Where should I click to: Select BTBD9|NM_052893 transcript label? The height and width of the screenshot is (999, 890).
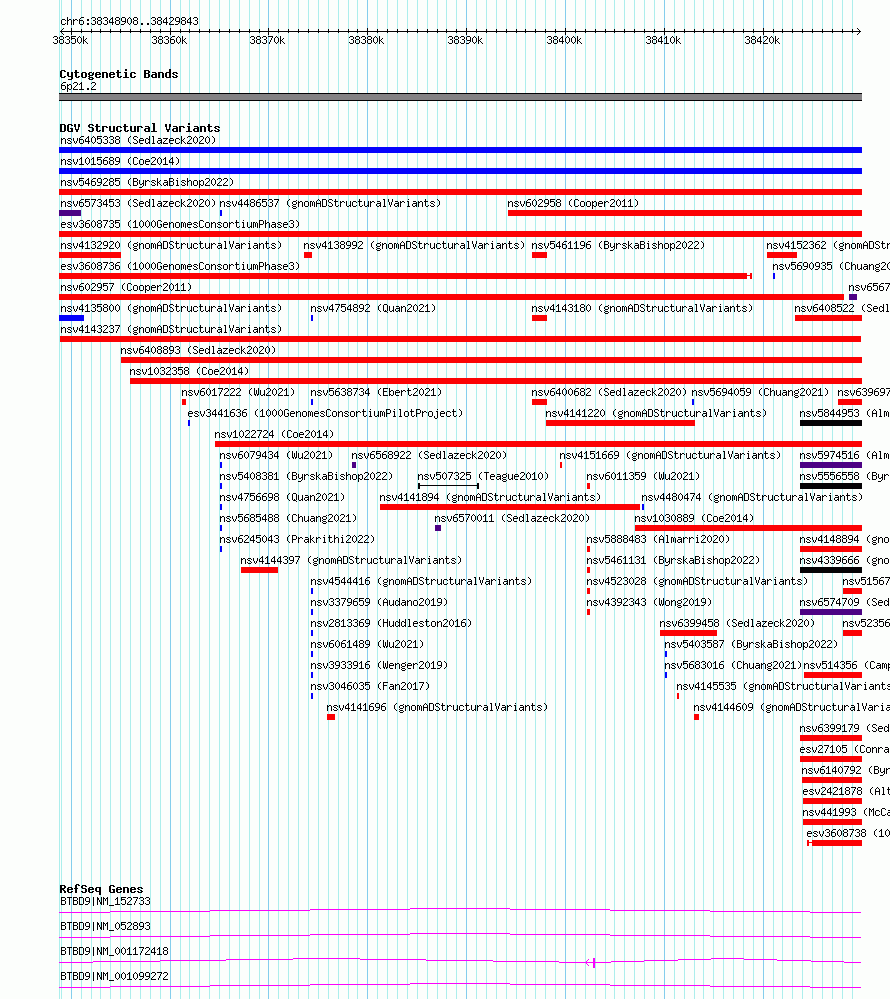[x=105, y=926]
